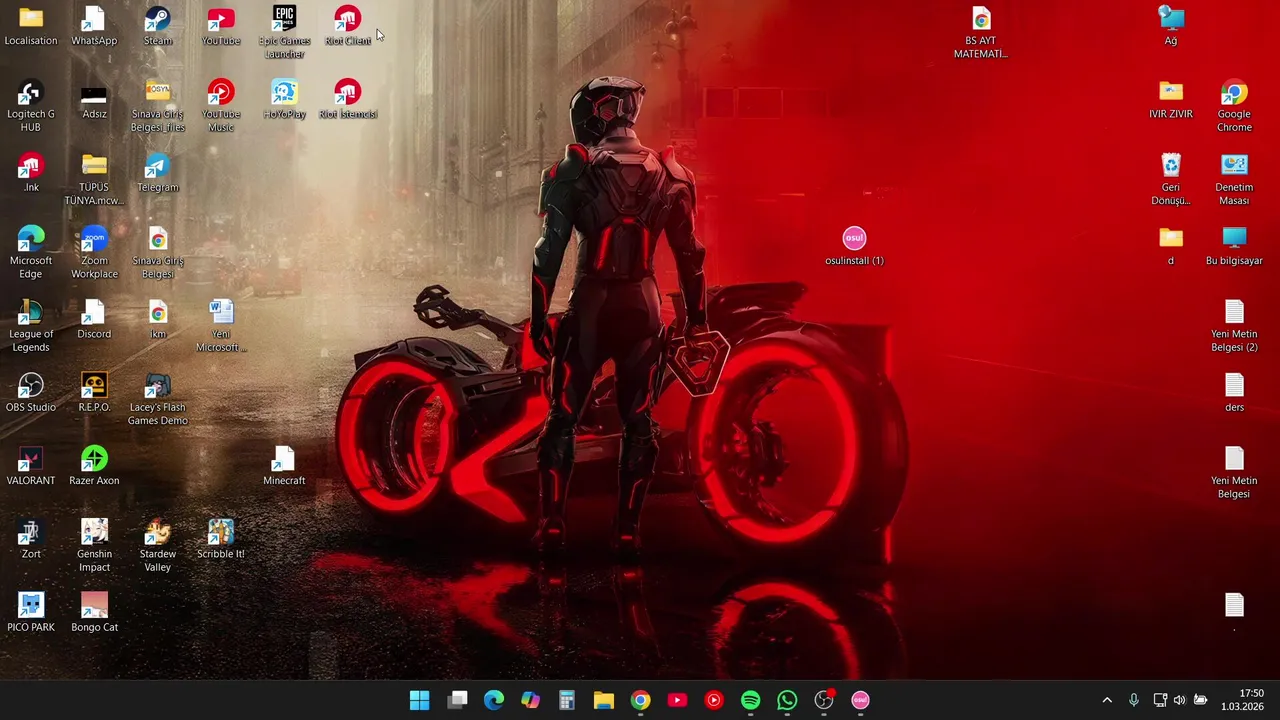Open Razer Axon shortcut

coord(94,466)
